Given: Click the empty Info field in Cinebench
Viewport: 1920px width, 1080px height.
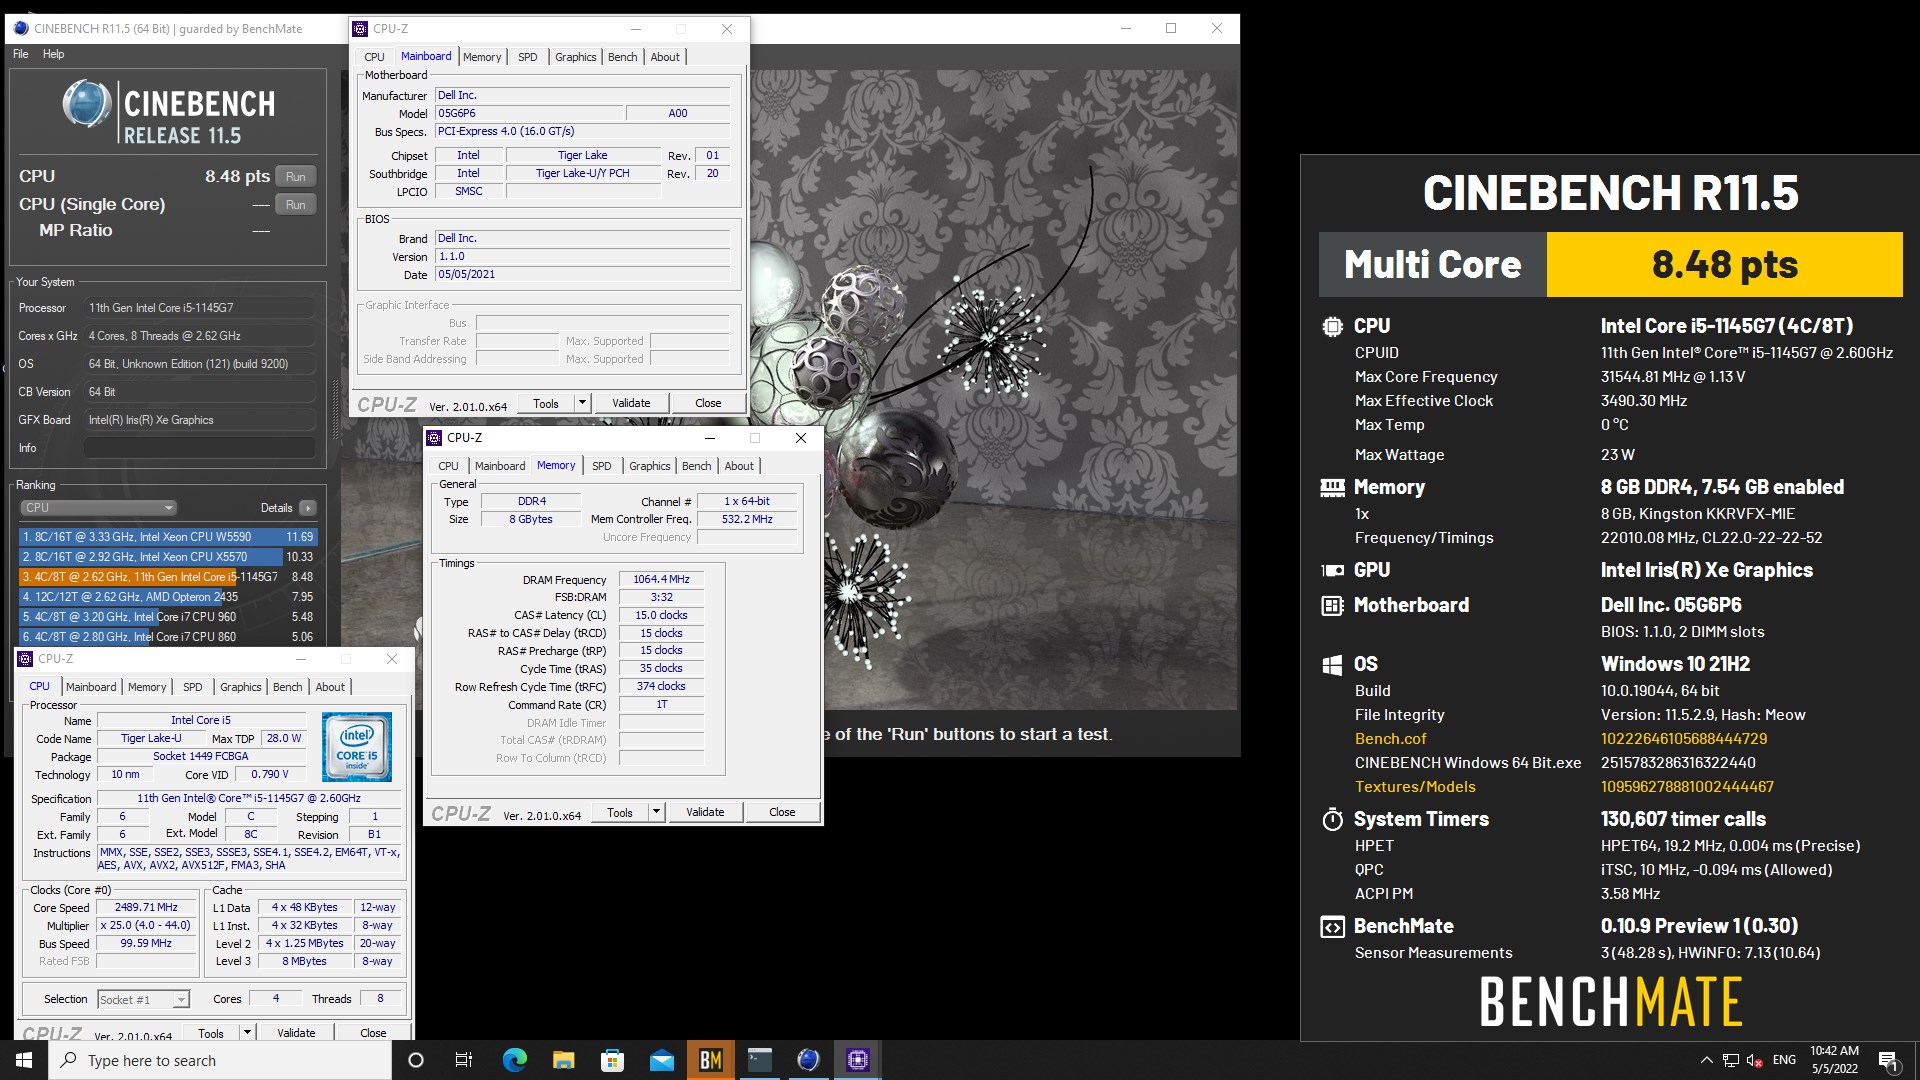Looking at the screenshot, I should [x=200, y=448].
